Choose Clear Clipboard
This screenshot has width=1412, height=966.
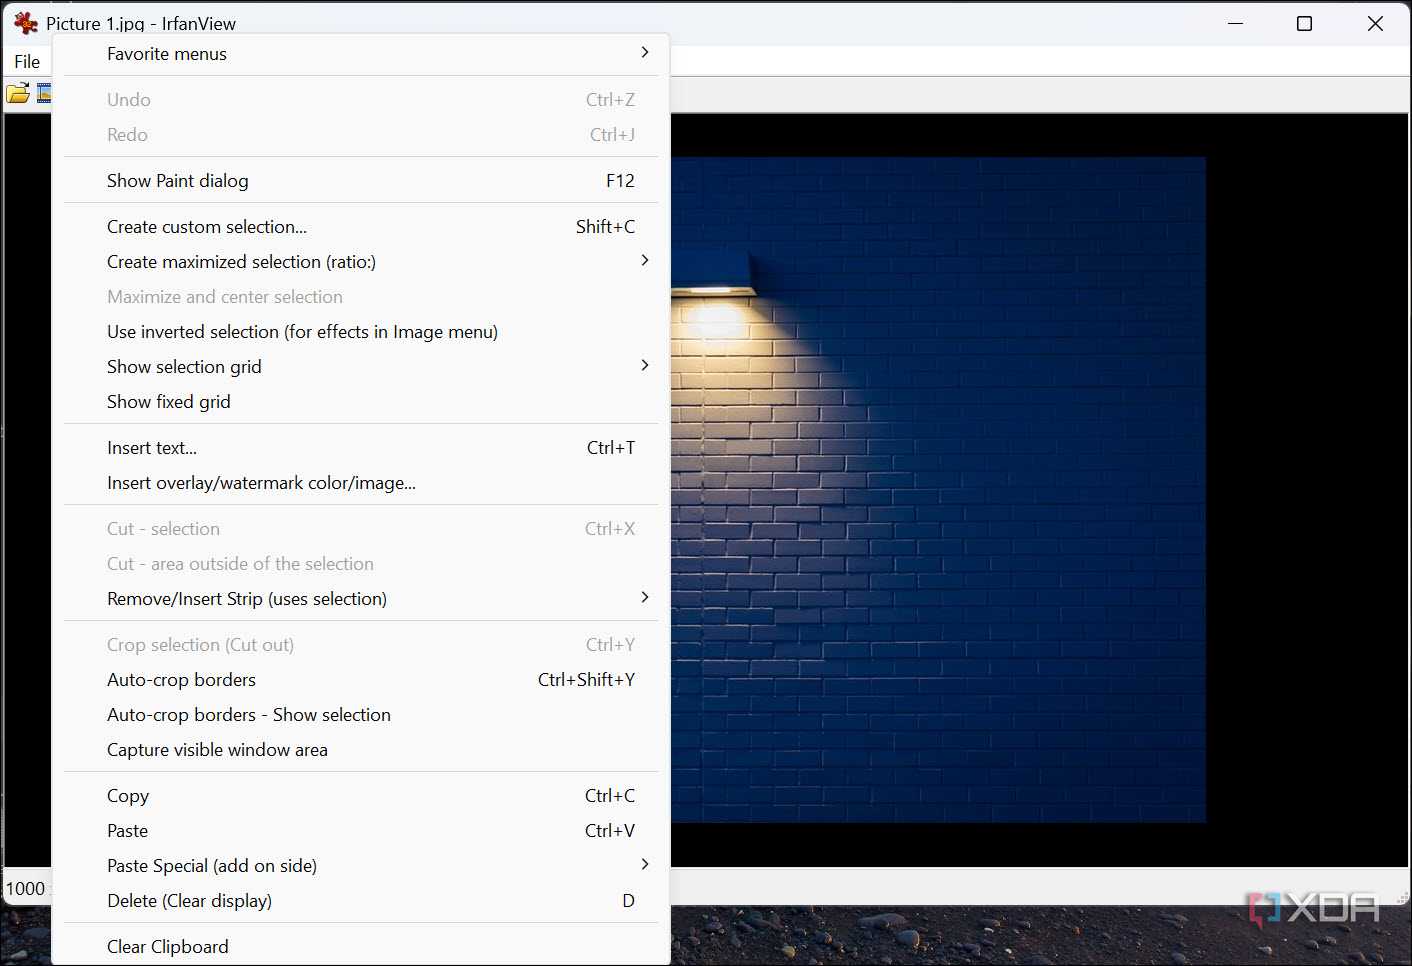click(361, 947)
